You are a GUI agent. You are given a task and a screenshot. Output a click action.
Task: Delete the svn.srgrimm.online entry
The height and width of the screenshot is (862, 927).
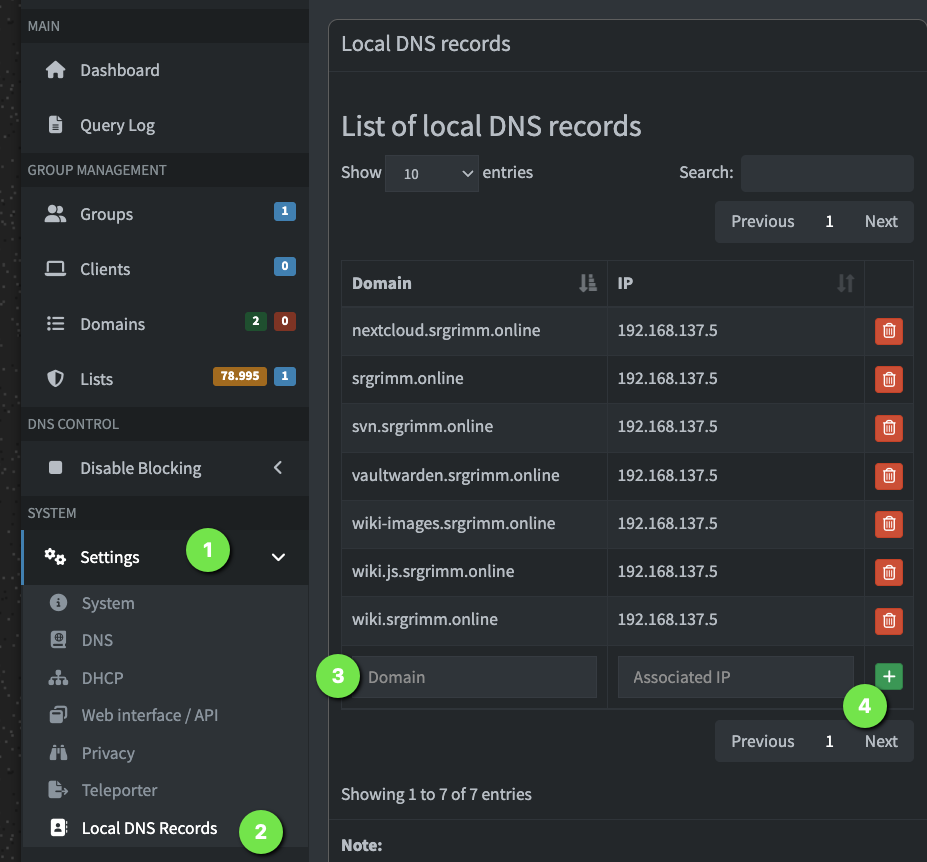[x=888, y=427]
